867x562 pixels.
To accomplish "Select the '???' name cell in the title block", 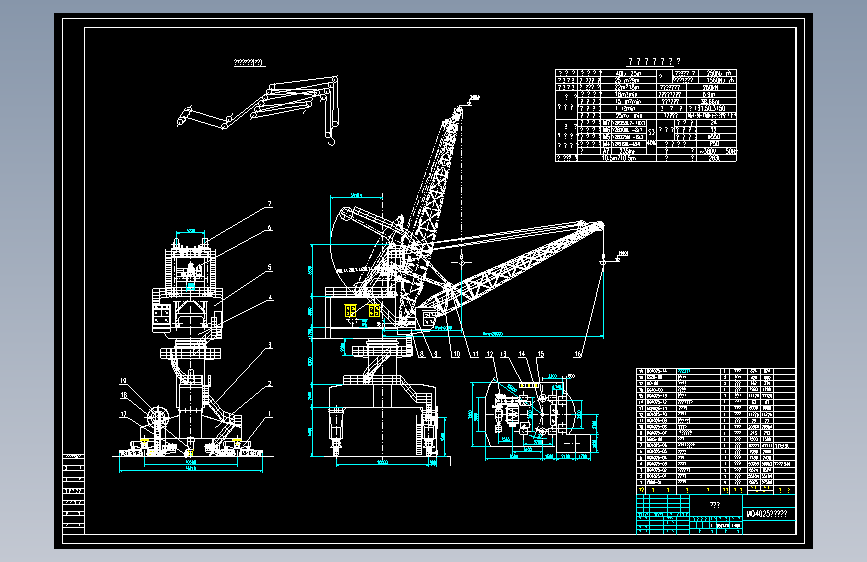I will (x=715, y=505).
